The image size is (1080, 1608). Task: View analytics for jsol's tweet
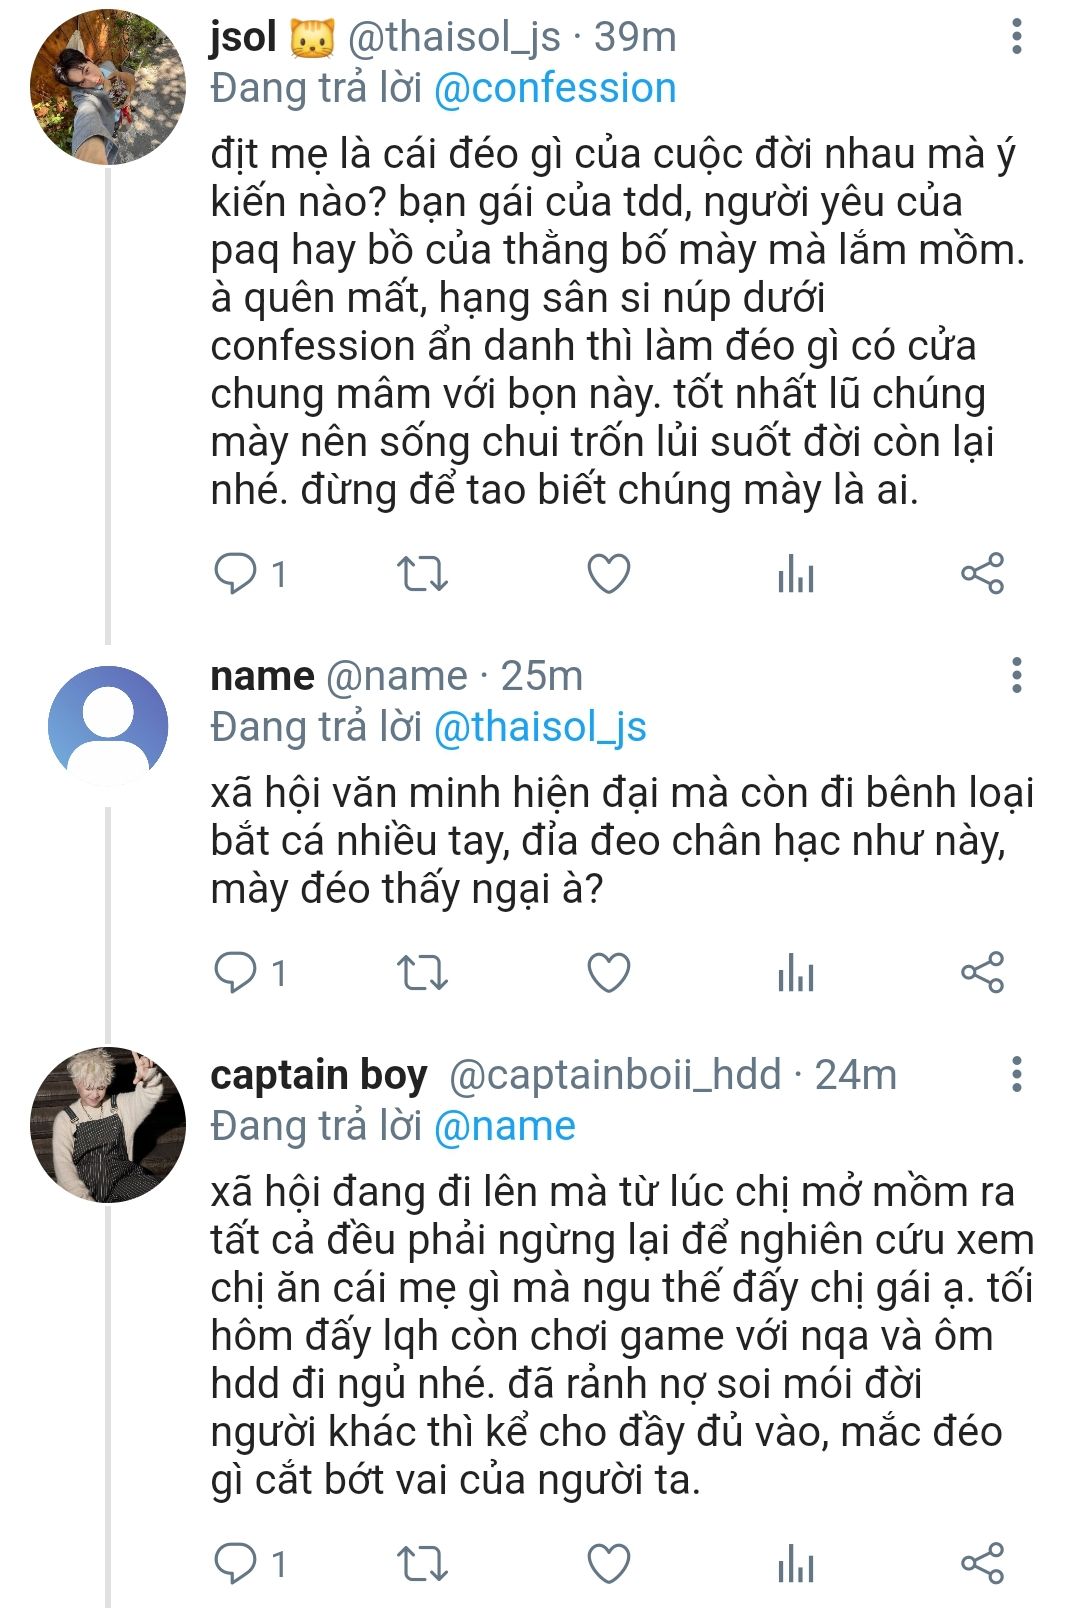pos(796,574)
